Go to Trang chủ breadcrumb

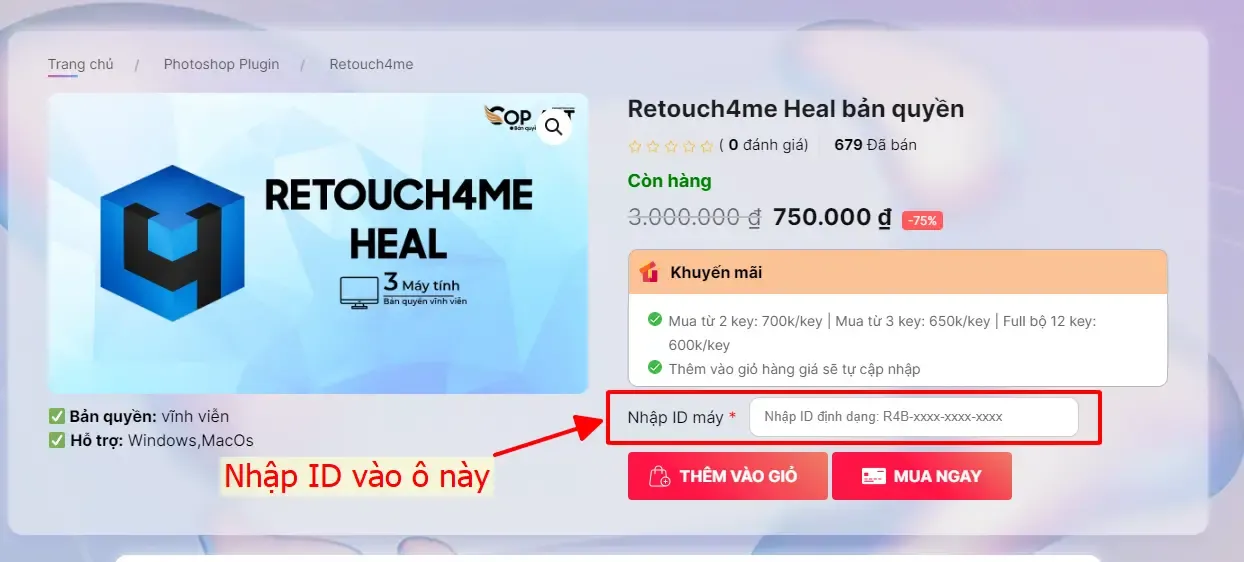81,64
